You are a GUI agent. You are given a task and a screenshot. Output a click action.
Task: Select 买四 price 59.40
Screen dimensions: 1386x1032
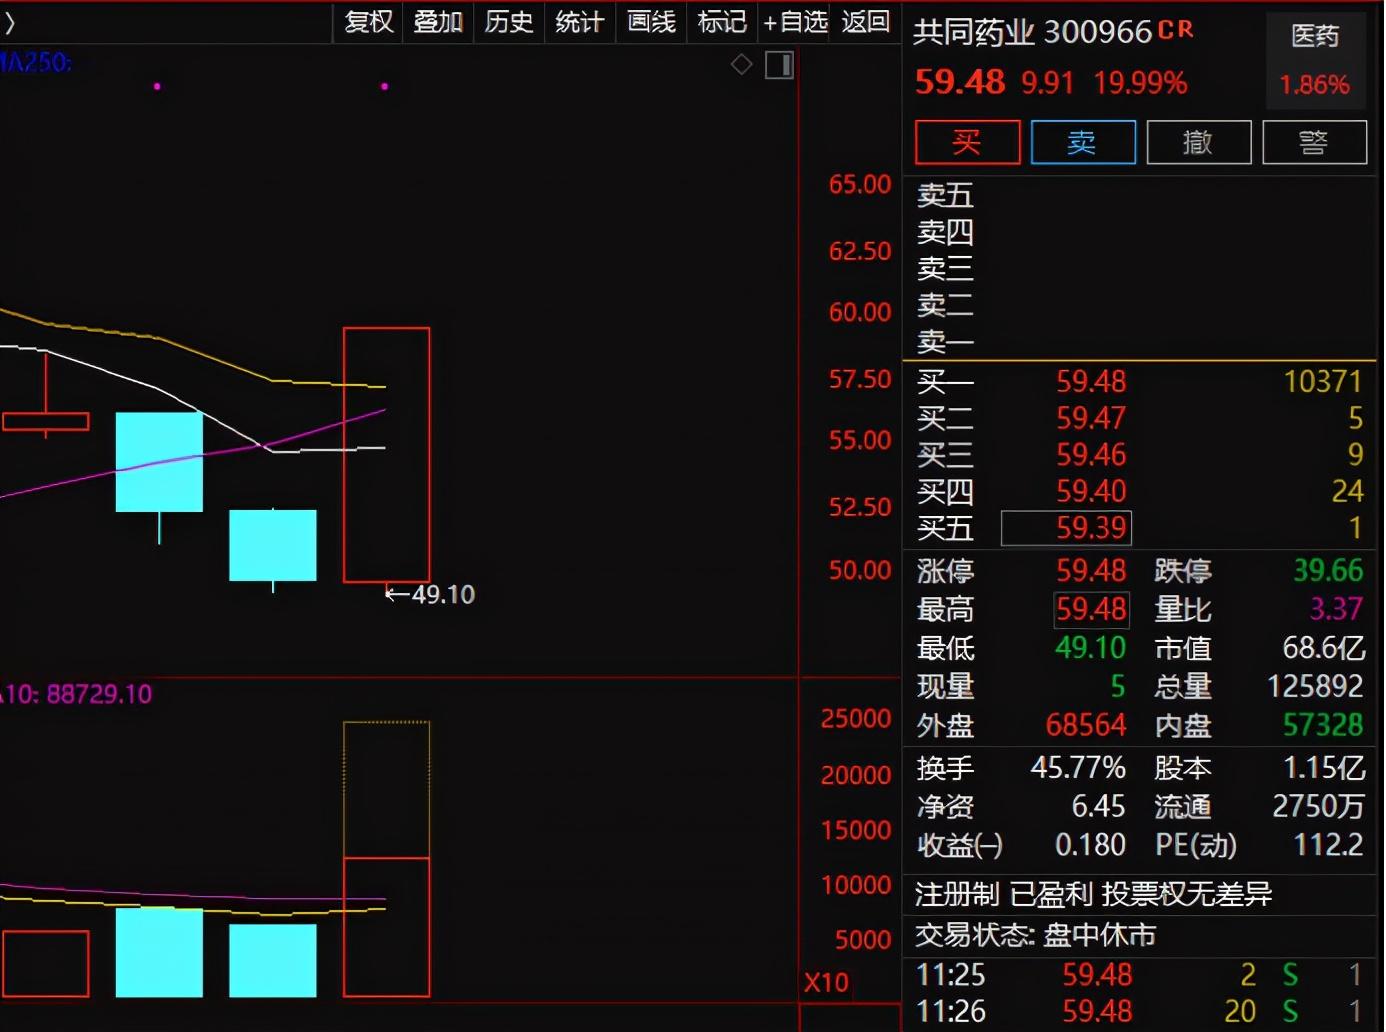coord(1091,491)
